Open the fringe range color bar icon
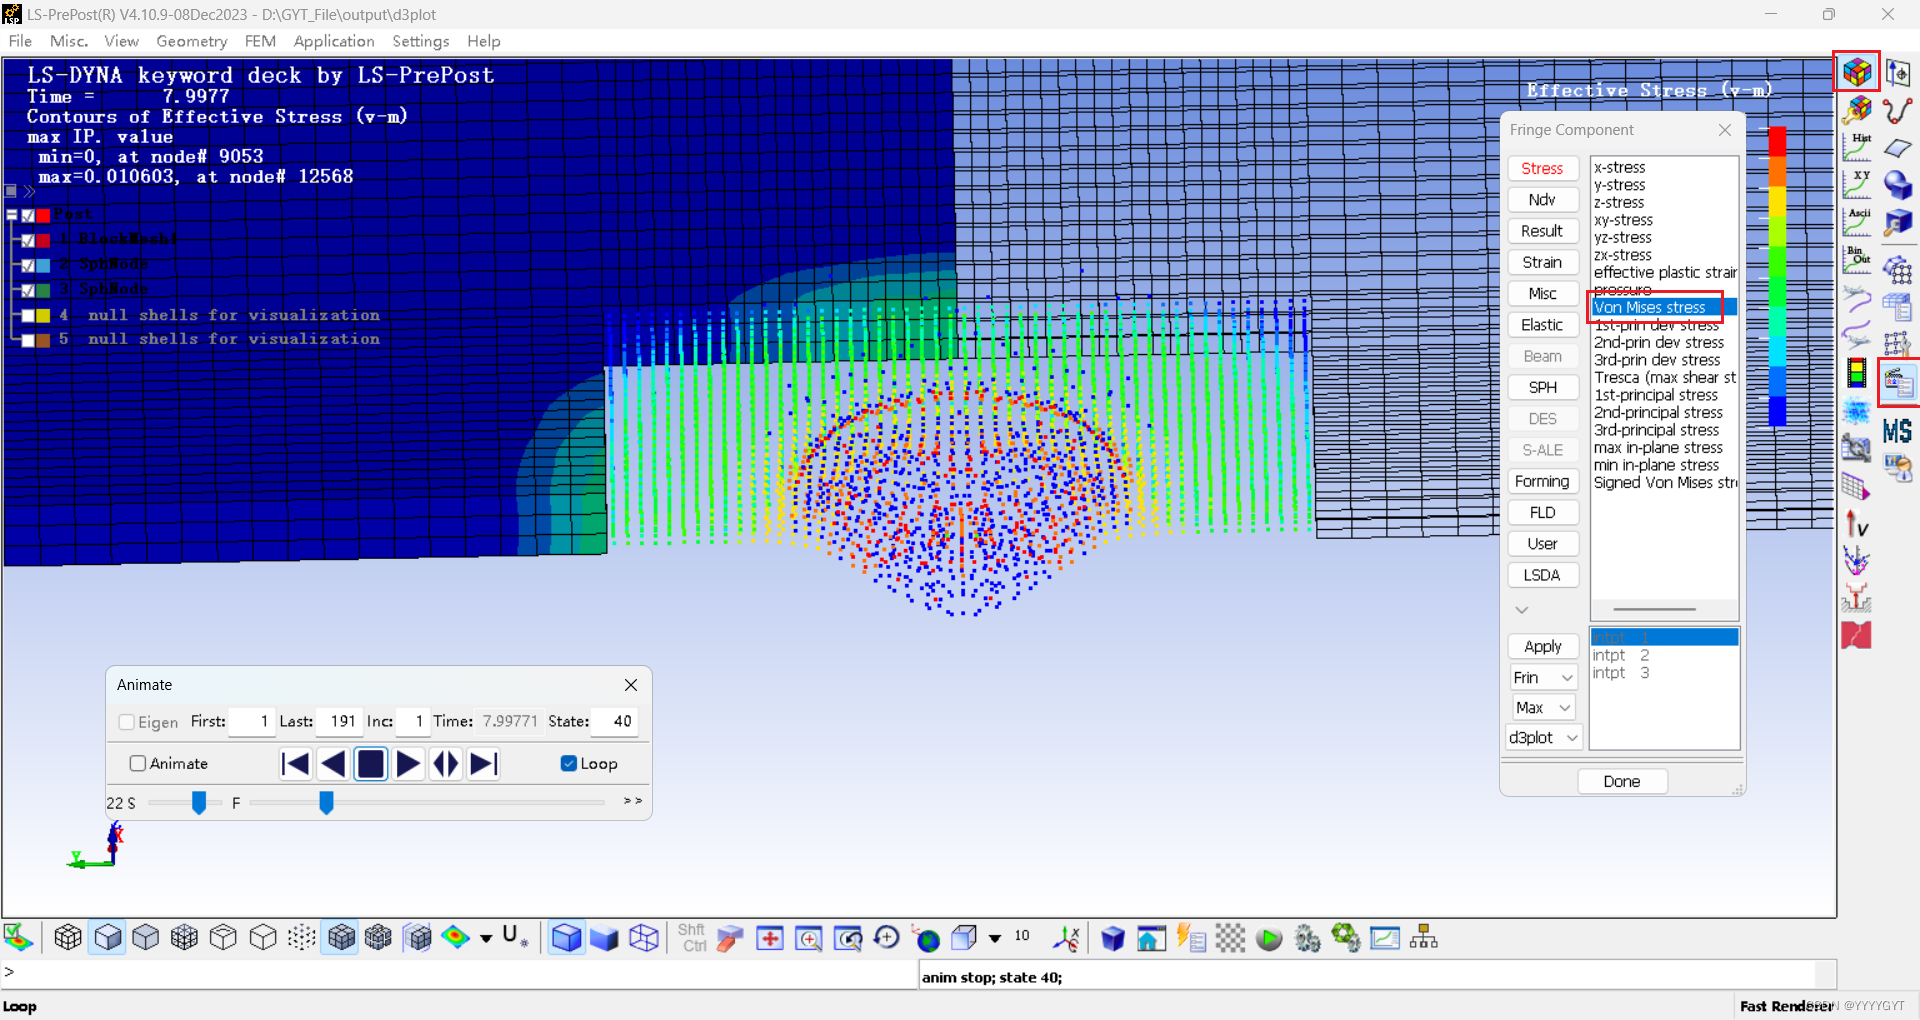Screen dimensions: 1920x1020 pos(1857,373)
